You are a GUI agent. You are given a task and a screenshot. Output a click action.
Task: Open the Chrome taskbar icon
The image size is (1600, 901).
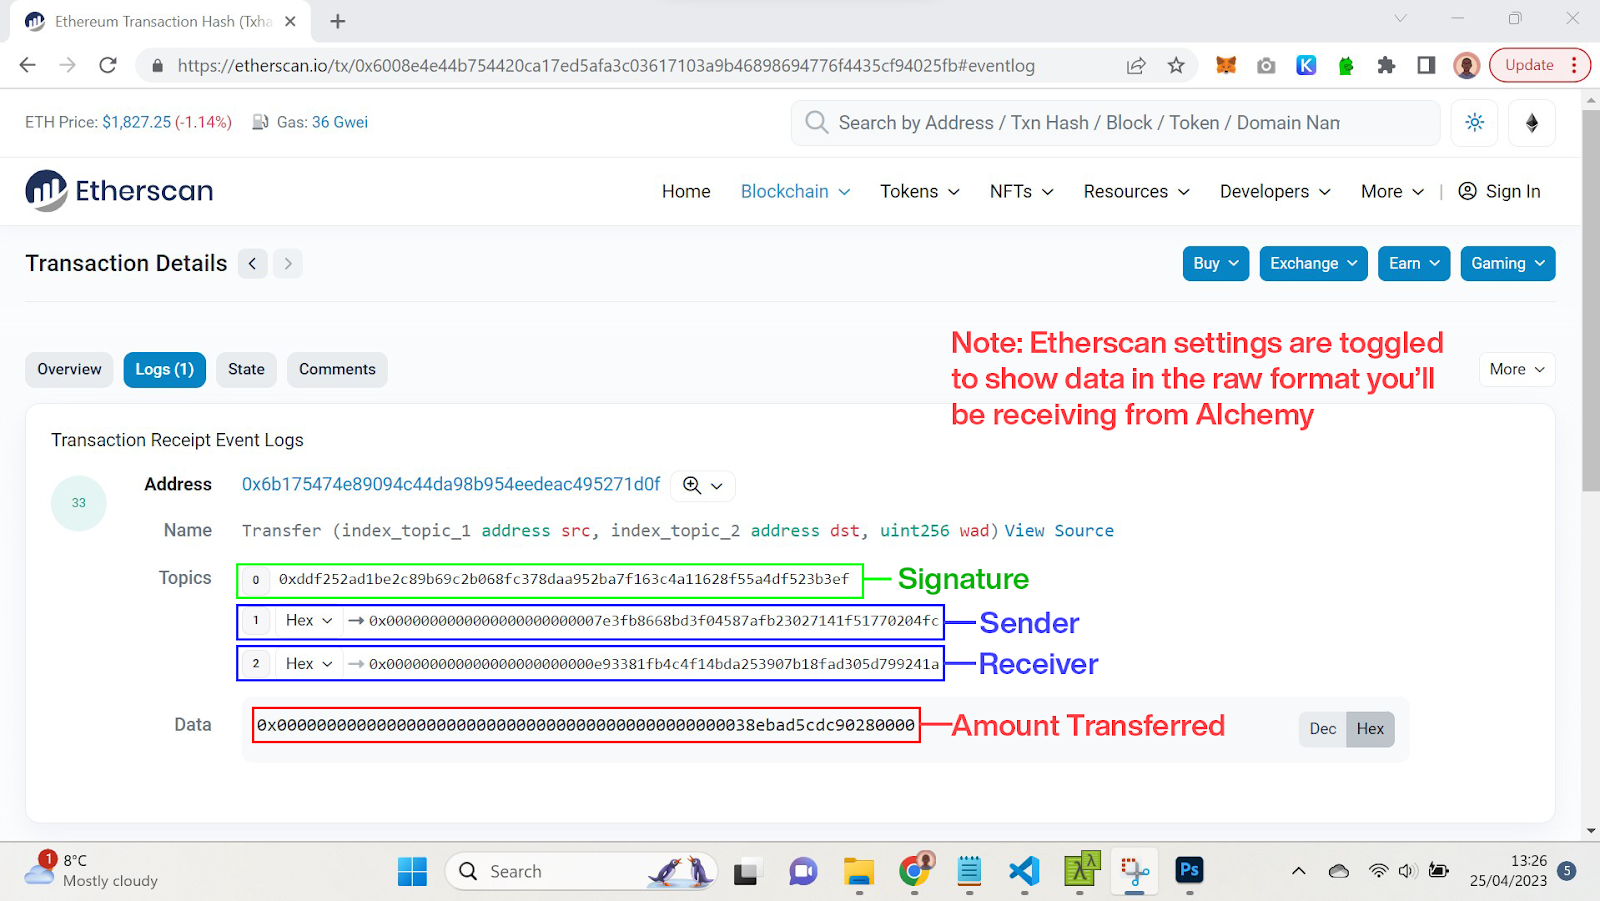[914, 871]
